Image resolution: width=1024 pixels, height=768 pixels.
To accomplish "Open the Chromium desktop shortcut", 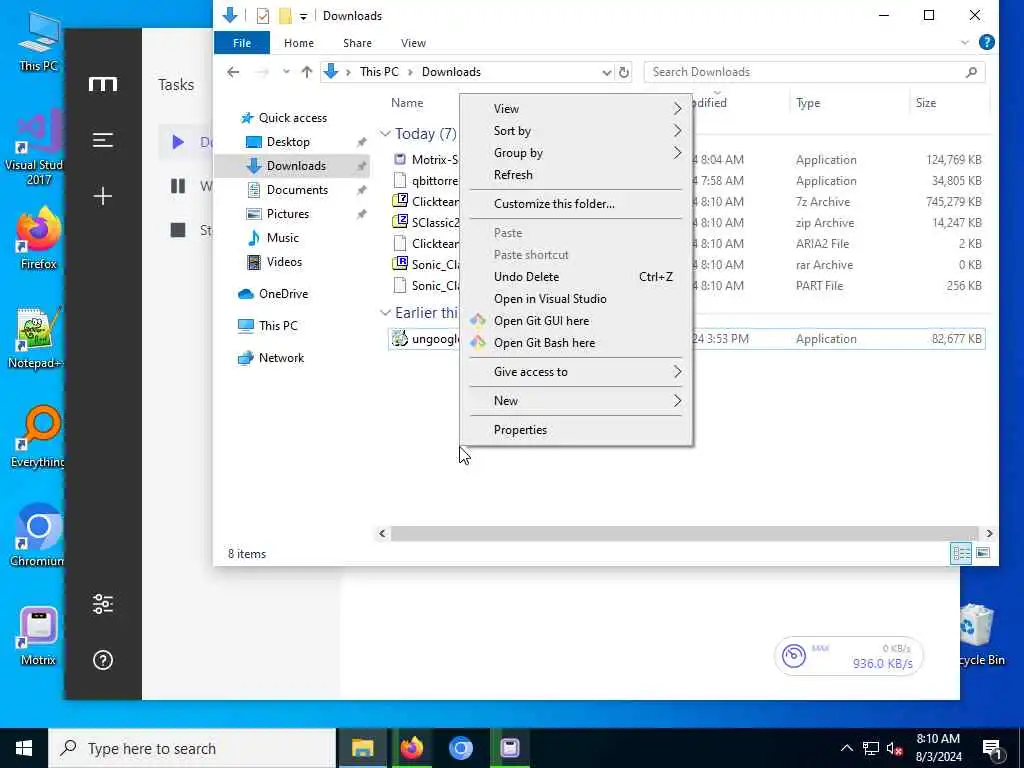I will (37, 536).
